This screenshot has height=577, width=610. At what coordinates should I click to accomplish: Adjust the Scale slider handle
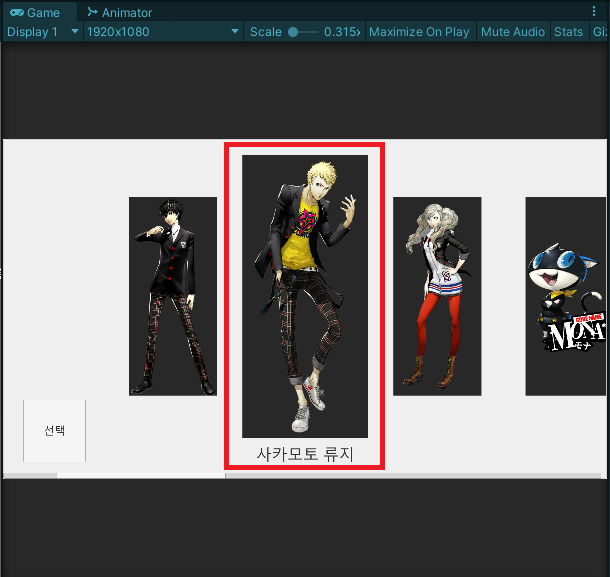tap(293, 32)
